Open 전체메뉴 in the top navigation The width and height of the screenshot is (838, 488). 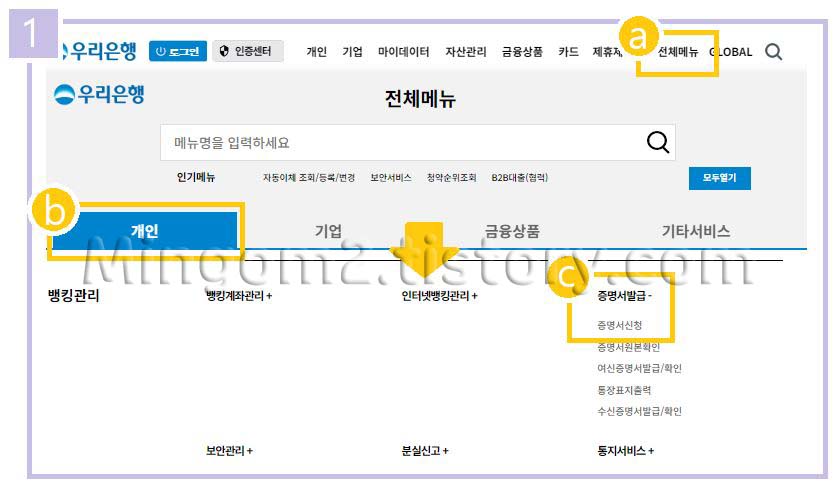click(x=678, y=52)
